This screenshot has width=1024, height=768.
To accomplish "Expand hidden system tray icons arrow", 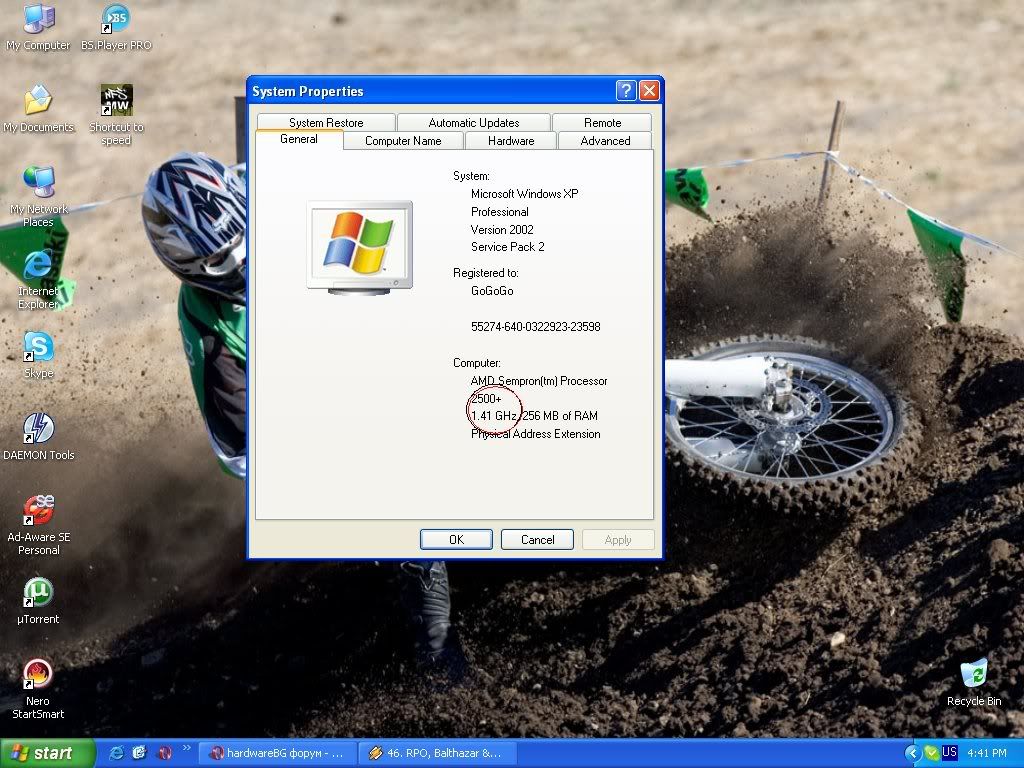I will coord(912,753).
